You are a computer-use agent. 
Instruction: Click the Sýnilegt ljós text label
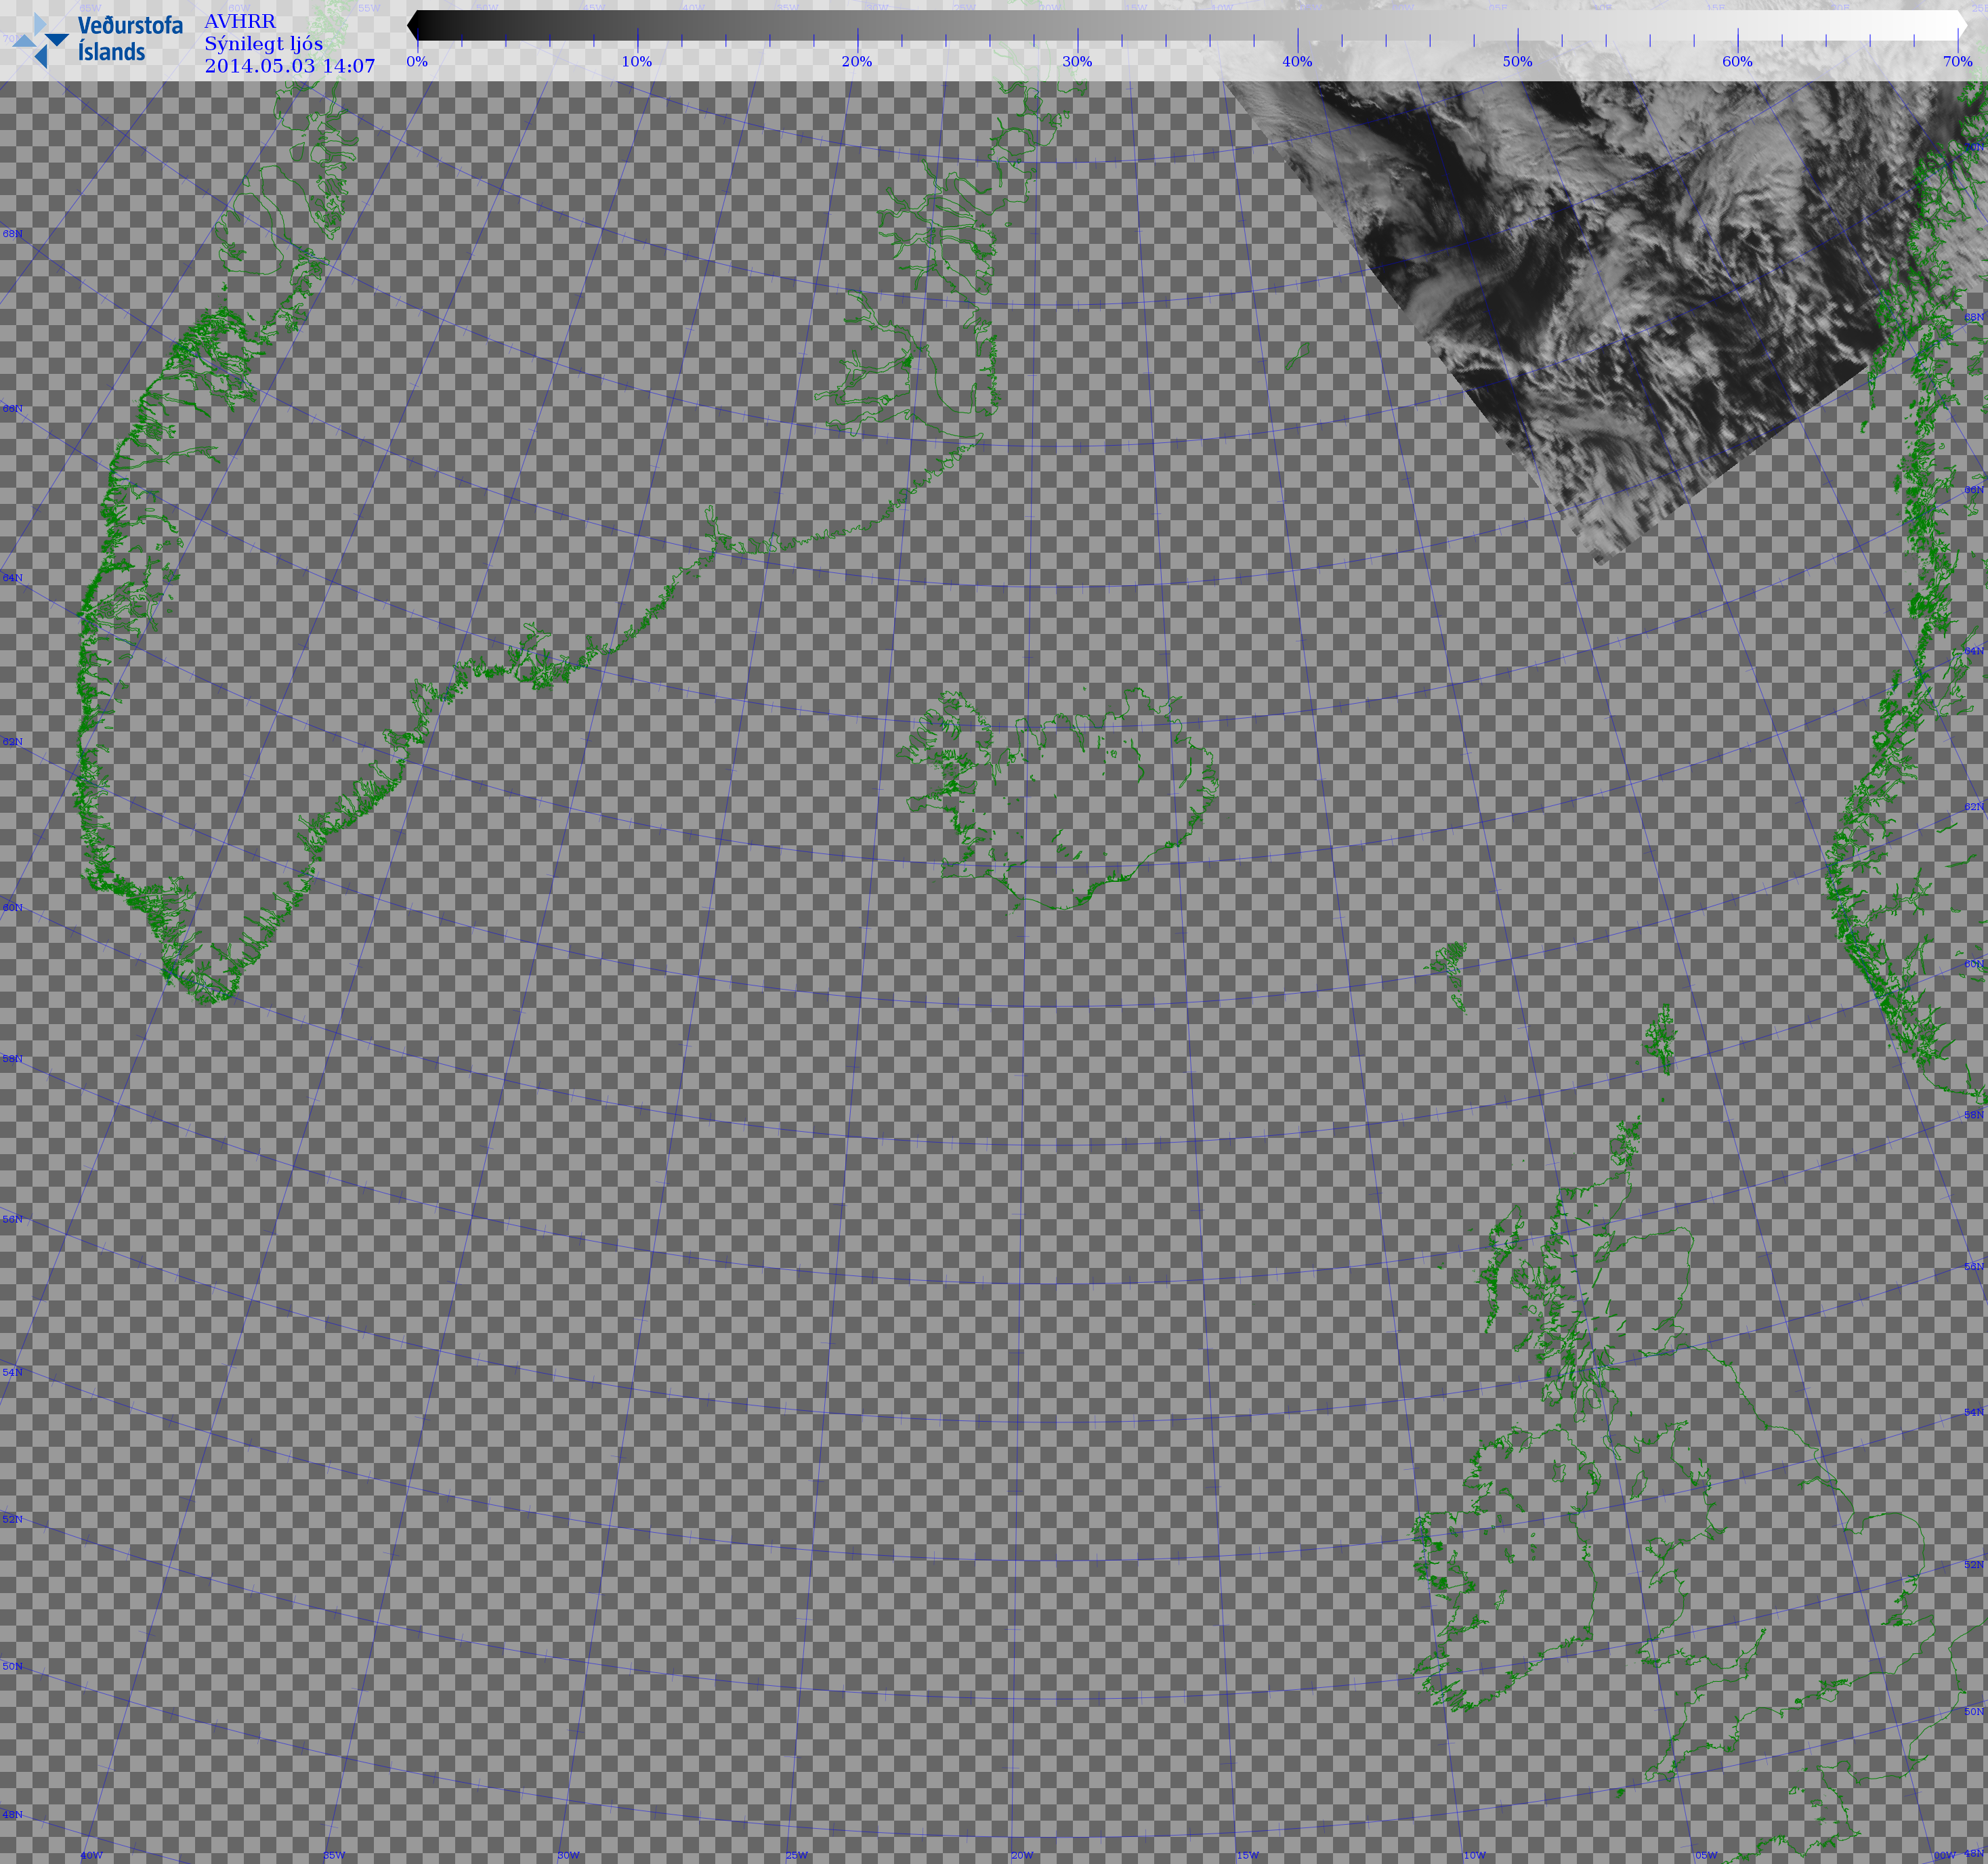(264, 43)
